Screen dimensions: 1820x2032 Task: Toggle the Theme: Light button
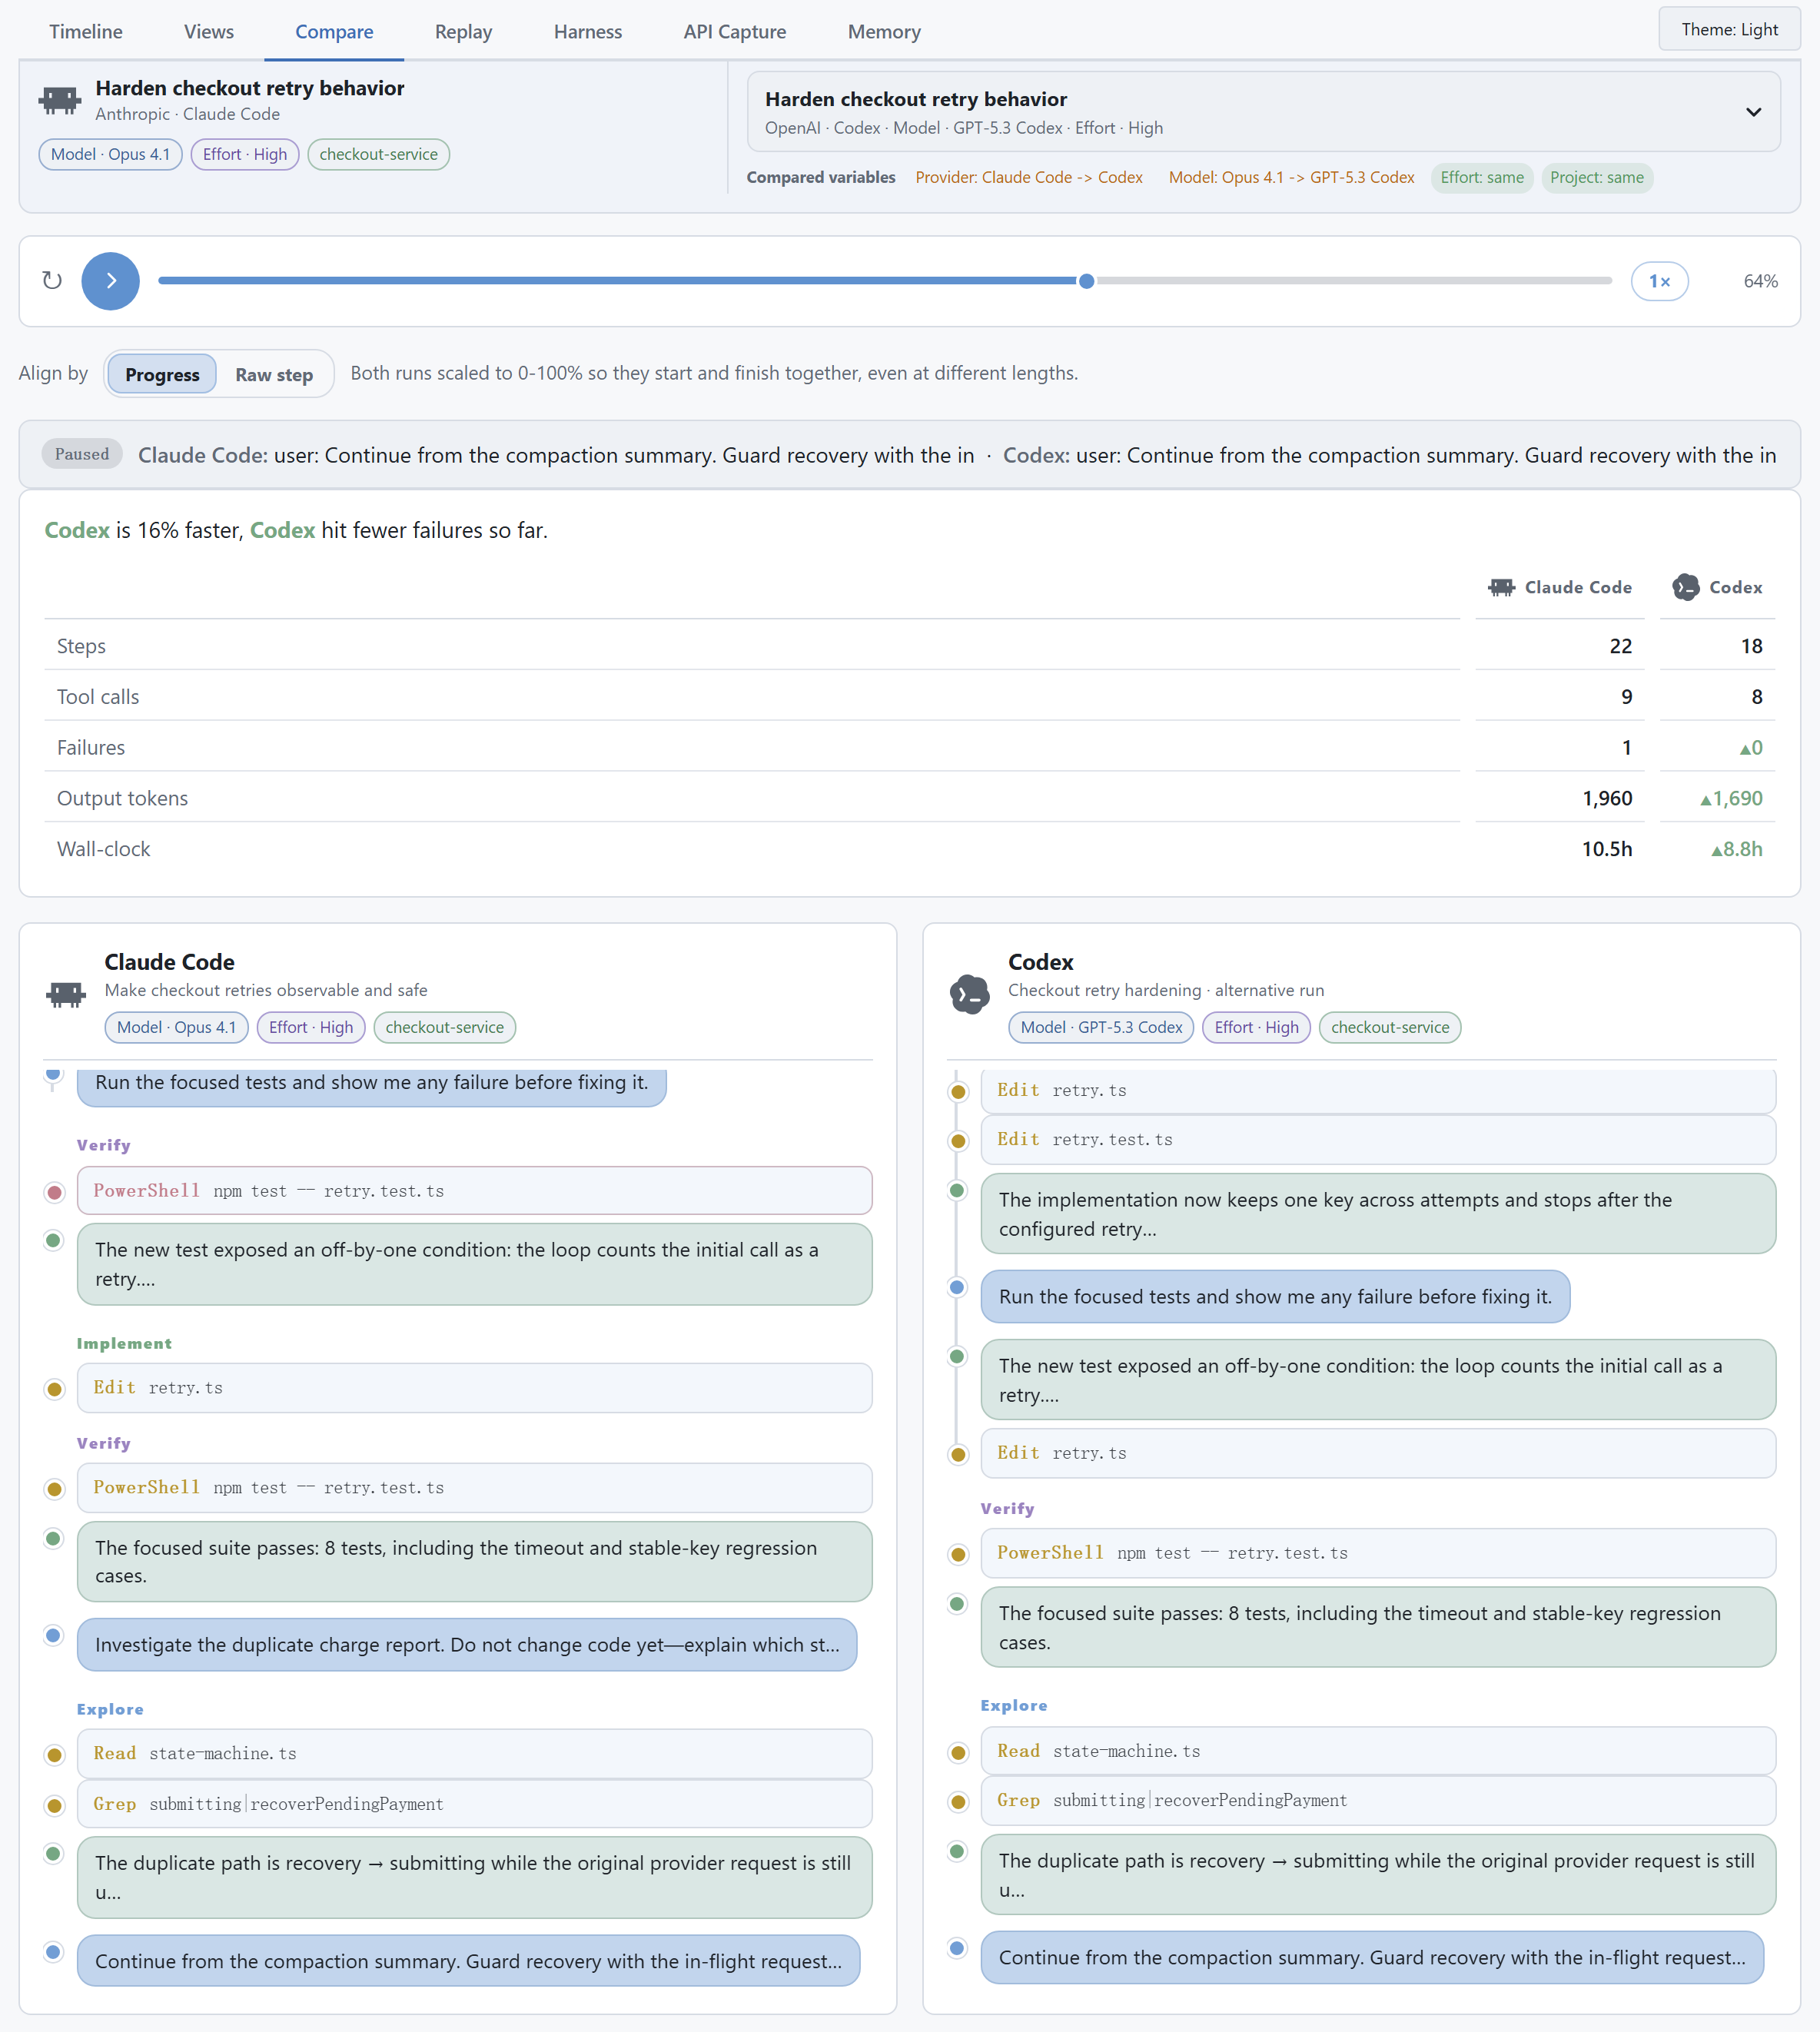(x=1729, y=29)
